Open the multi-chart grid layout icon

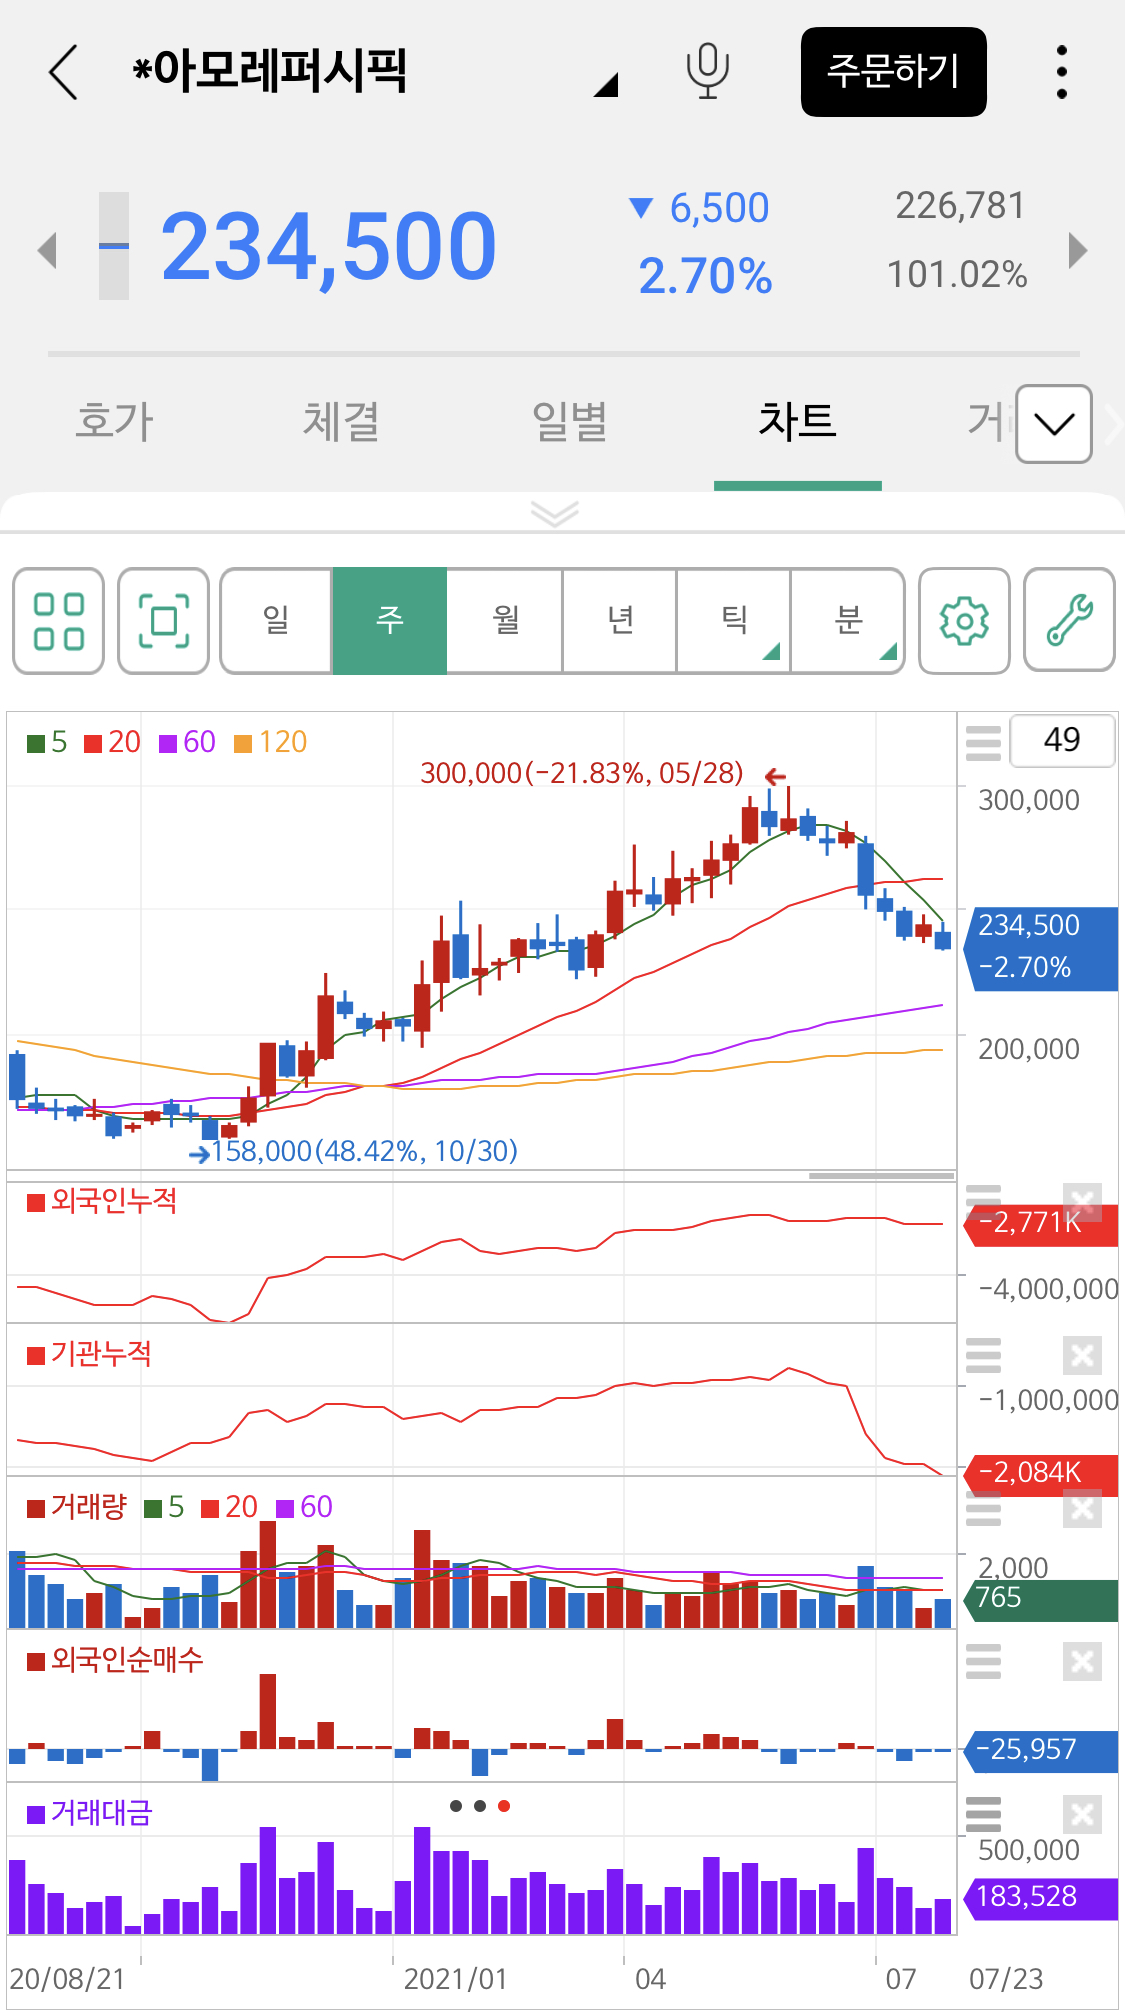pos(58,621)
